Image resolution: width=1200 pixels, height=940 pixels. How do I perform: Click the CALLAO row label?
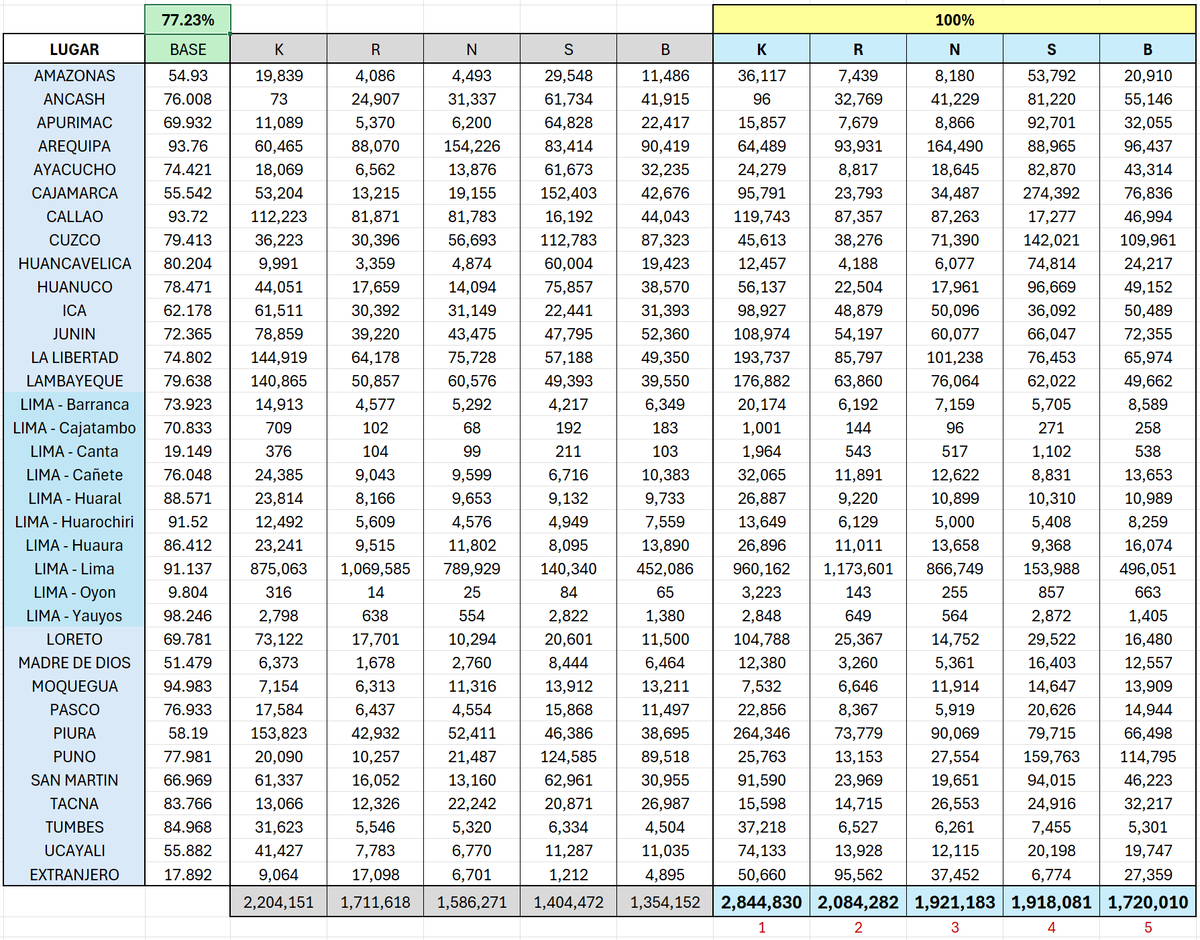[x=74, y=216]
